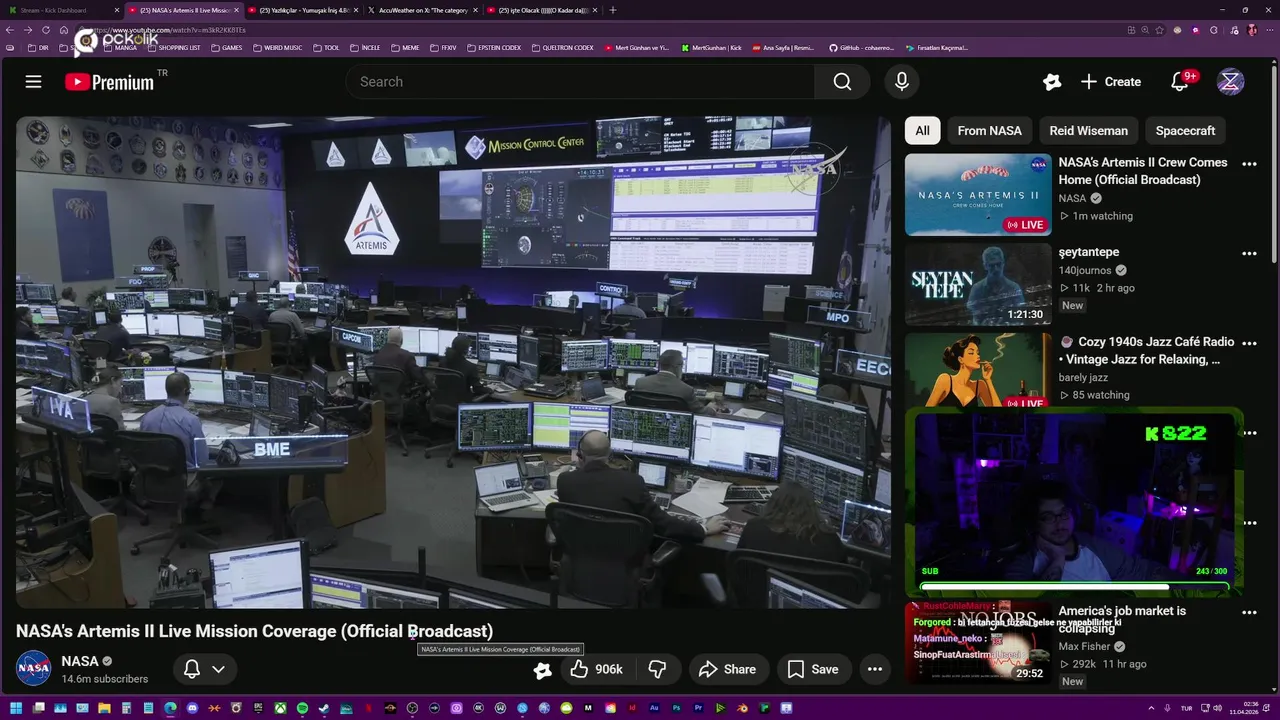
Task: Open WEIRD MUSIC bookmarks folder
Action: tap(278, 47)
